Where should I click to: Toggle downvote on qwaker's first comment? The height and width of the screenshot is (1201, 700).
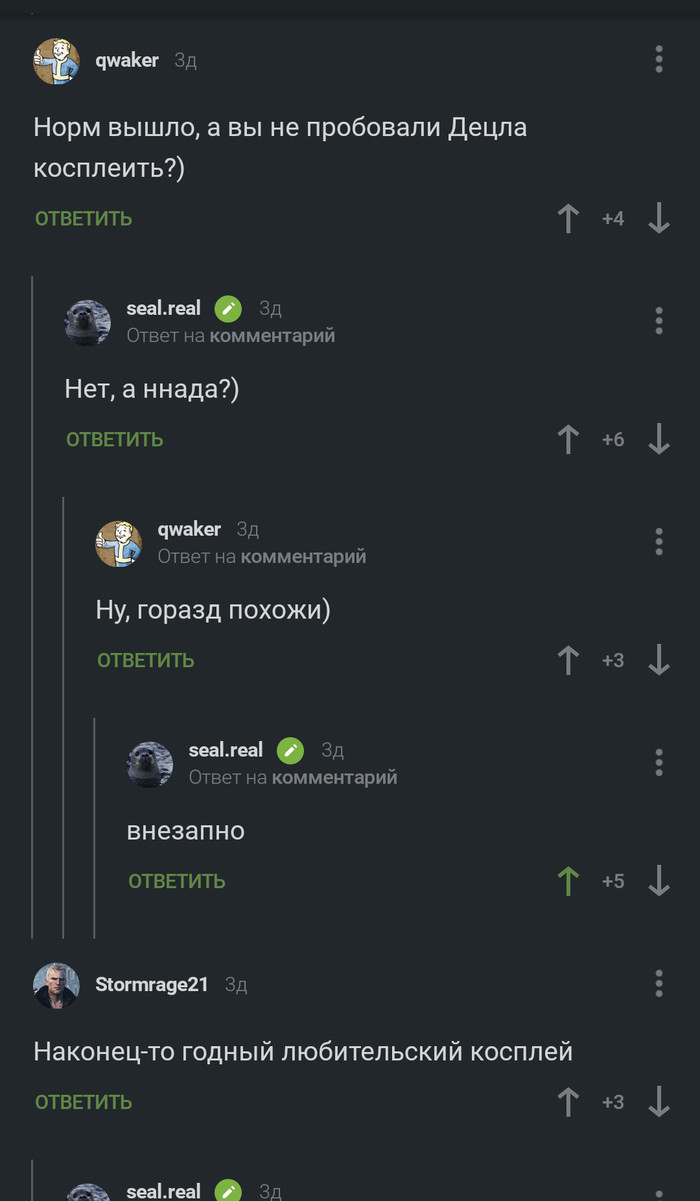tap(659, 218)
